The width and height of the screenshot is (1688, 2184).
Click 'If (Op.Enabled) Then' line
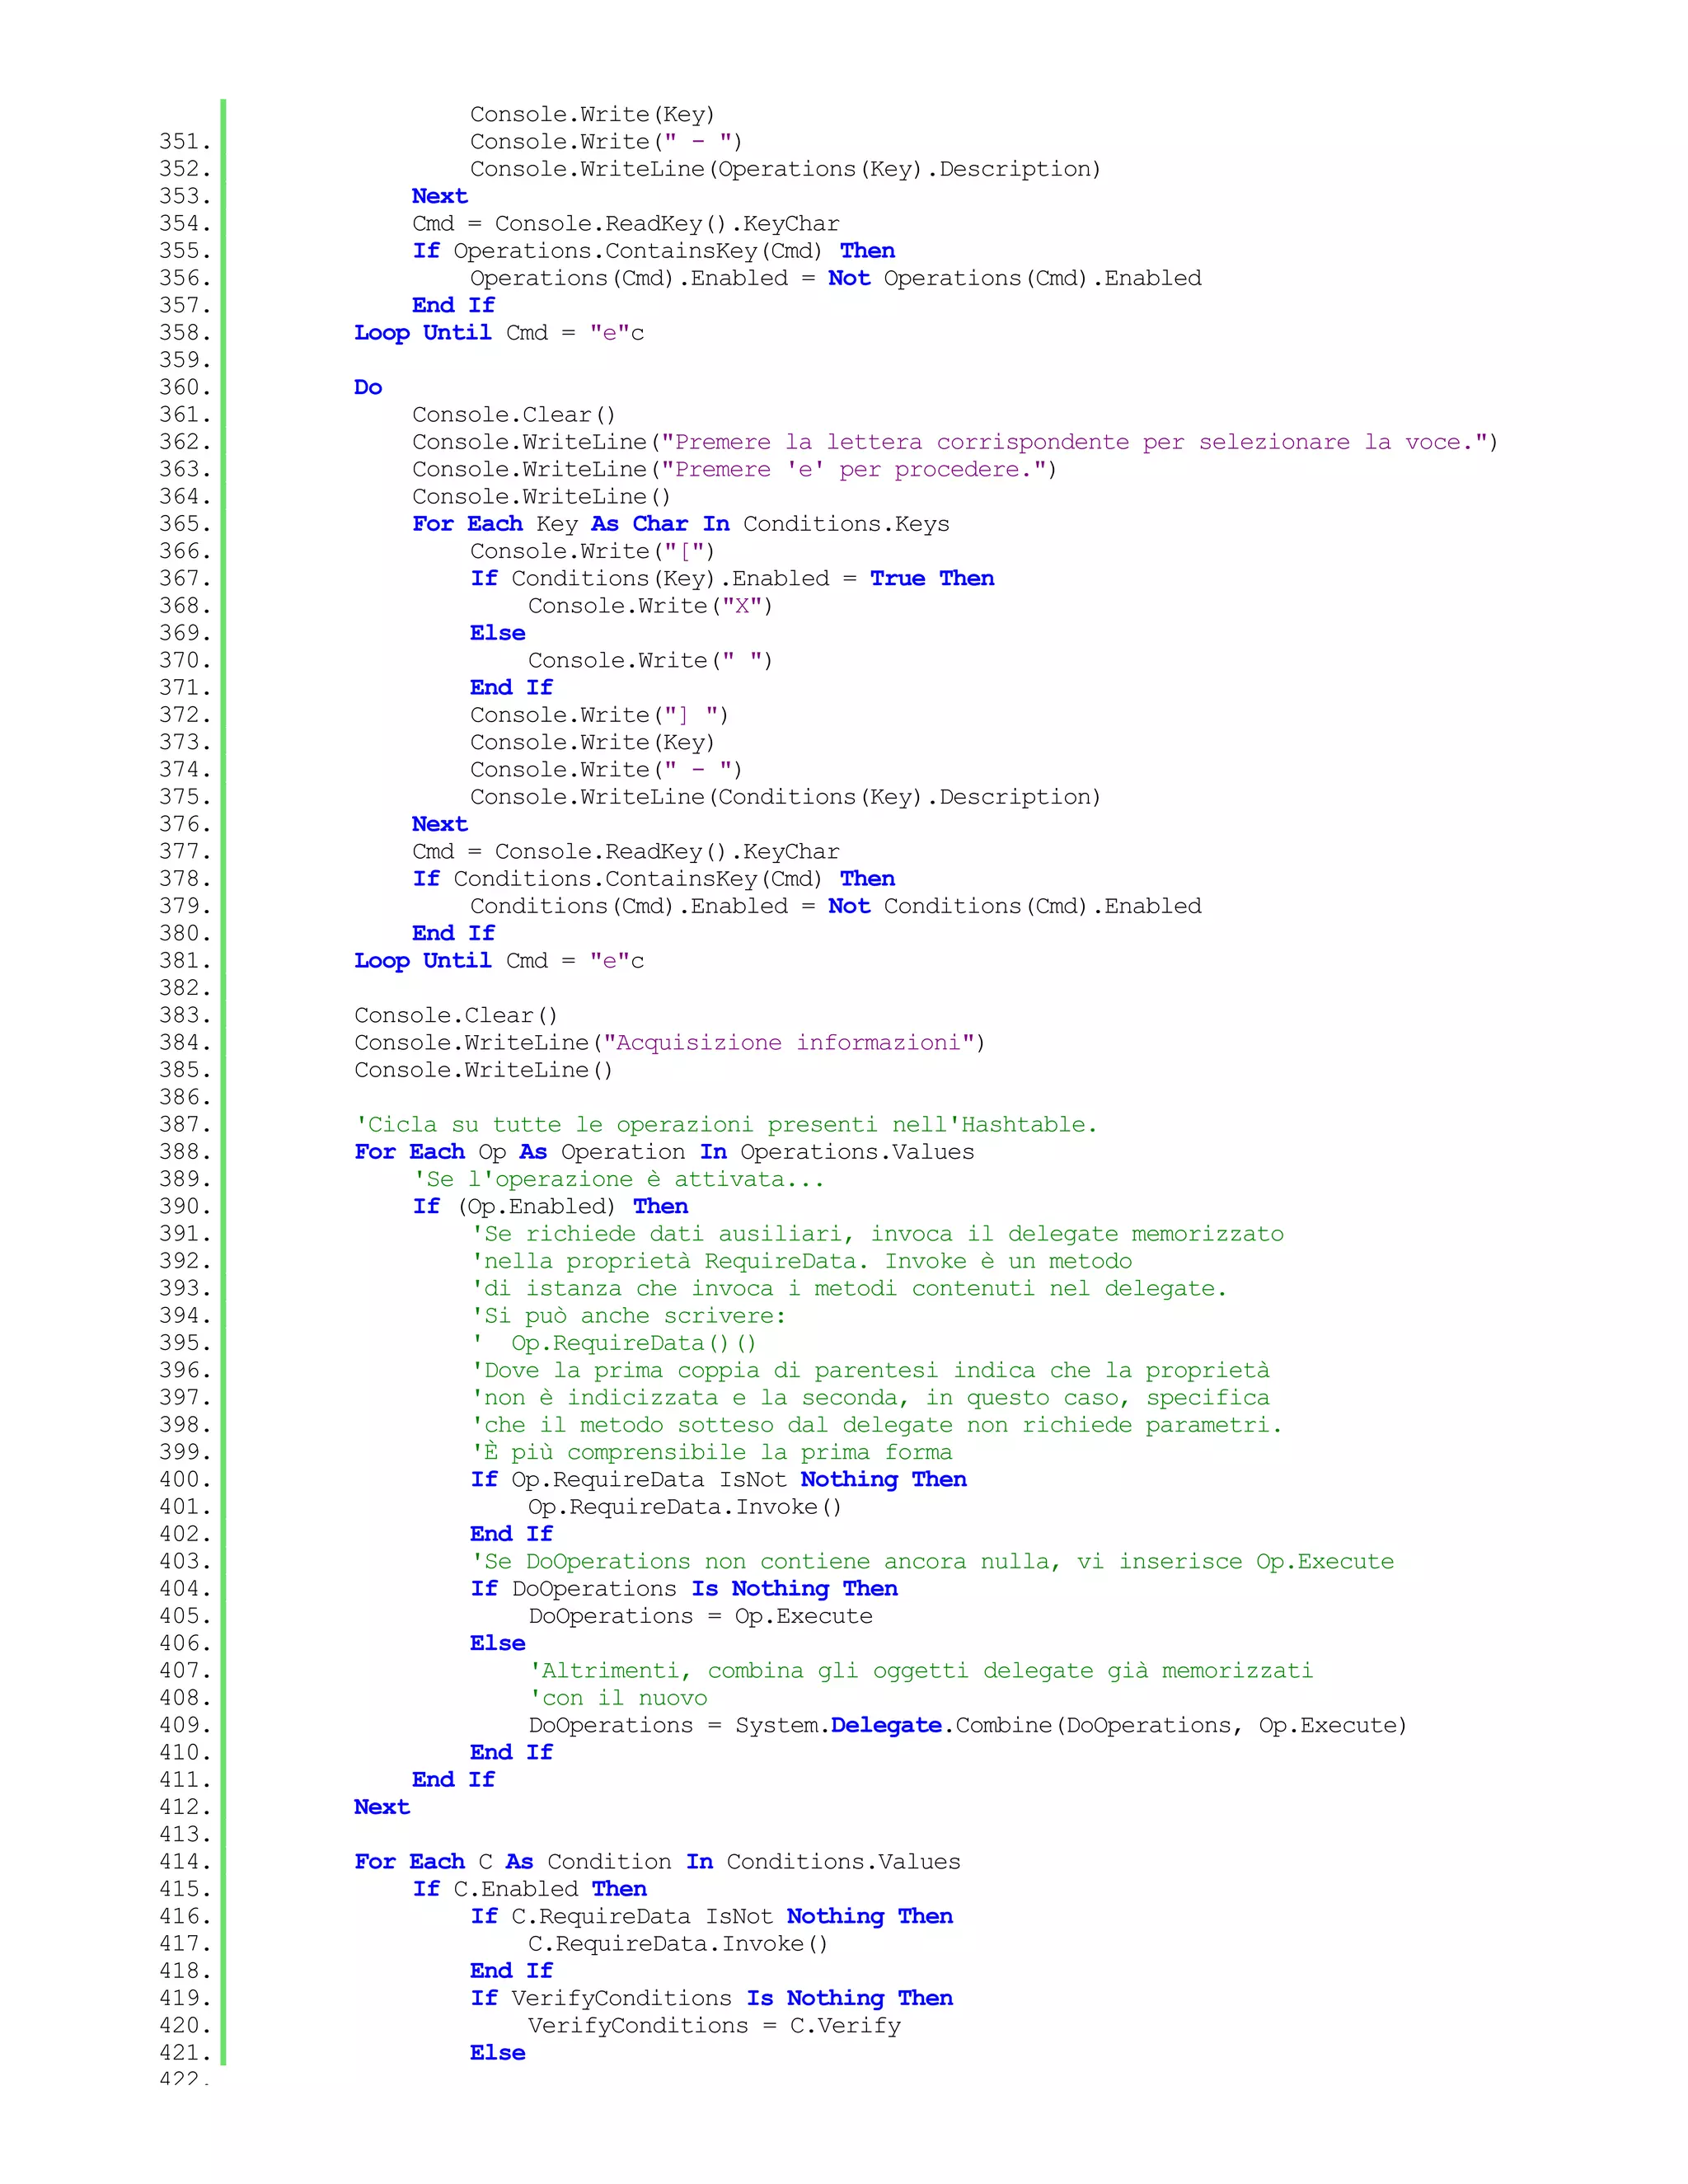(550, 1206)
